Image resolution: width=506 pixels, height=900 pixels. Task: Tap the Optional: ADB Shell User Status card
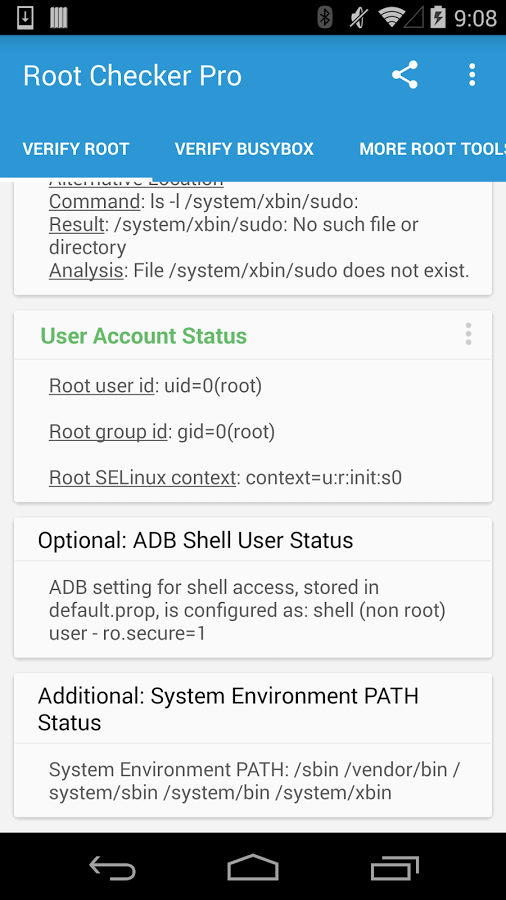coord(253,588)
